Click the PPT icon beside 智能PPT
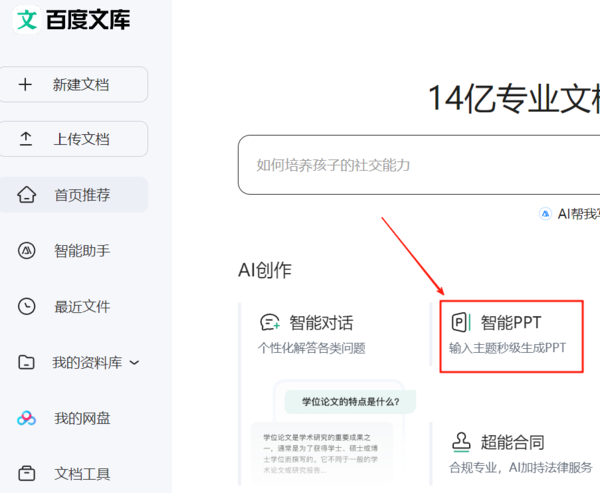Viewport: 600px width, 493px height. point(461,322)
